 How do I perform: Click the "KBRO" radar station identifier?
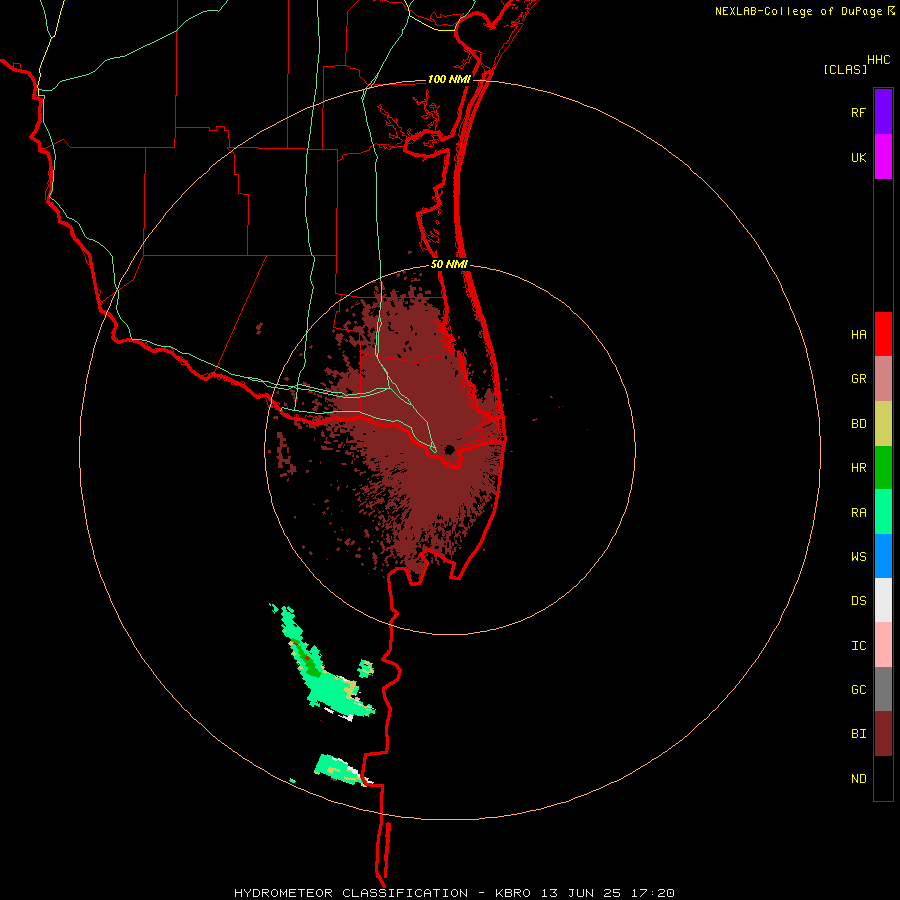point(513,893)
